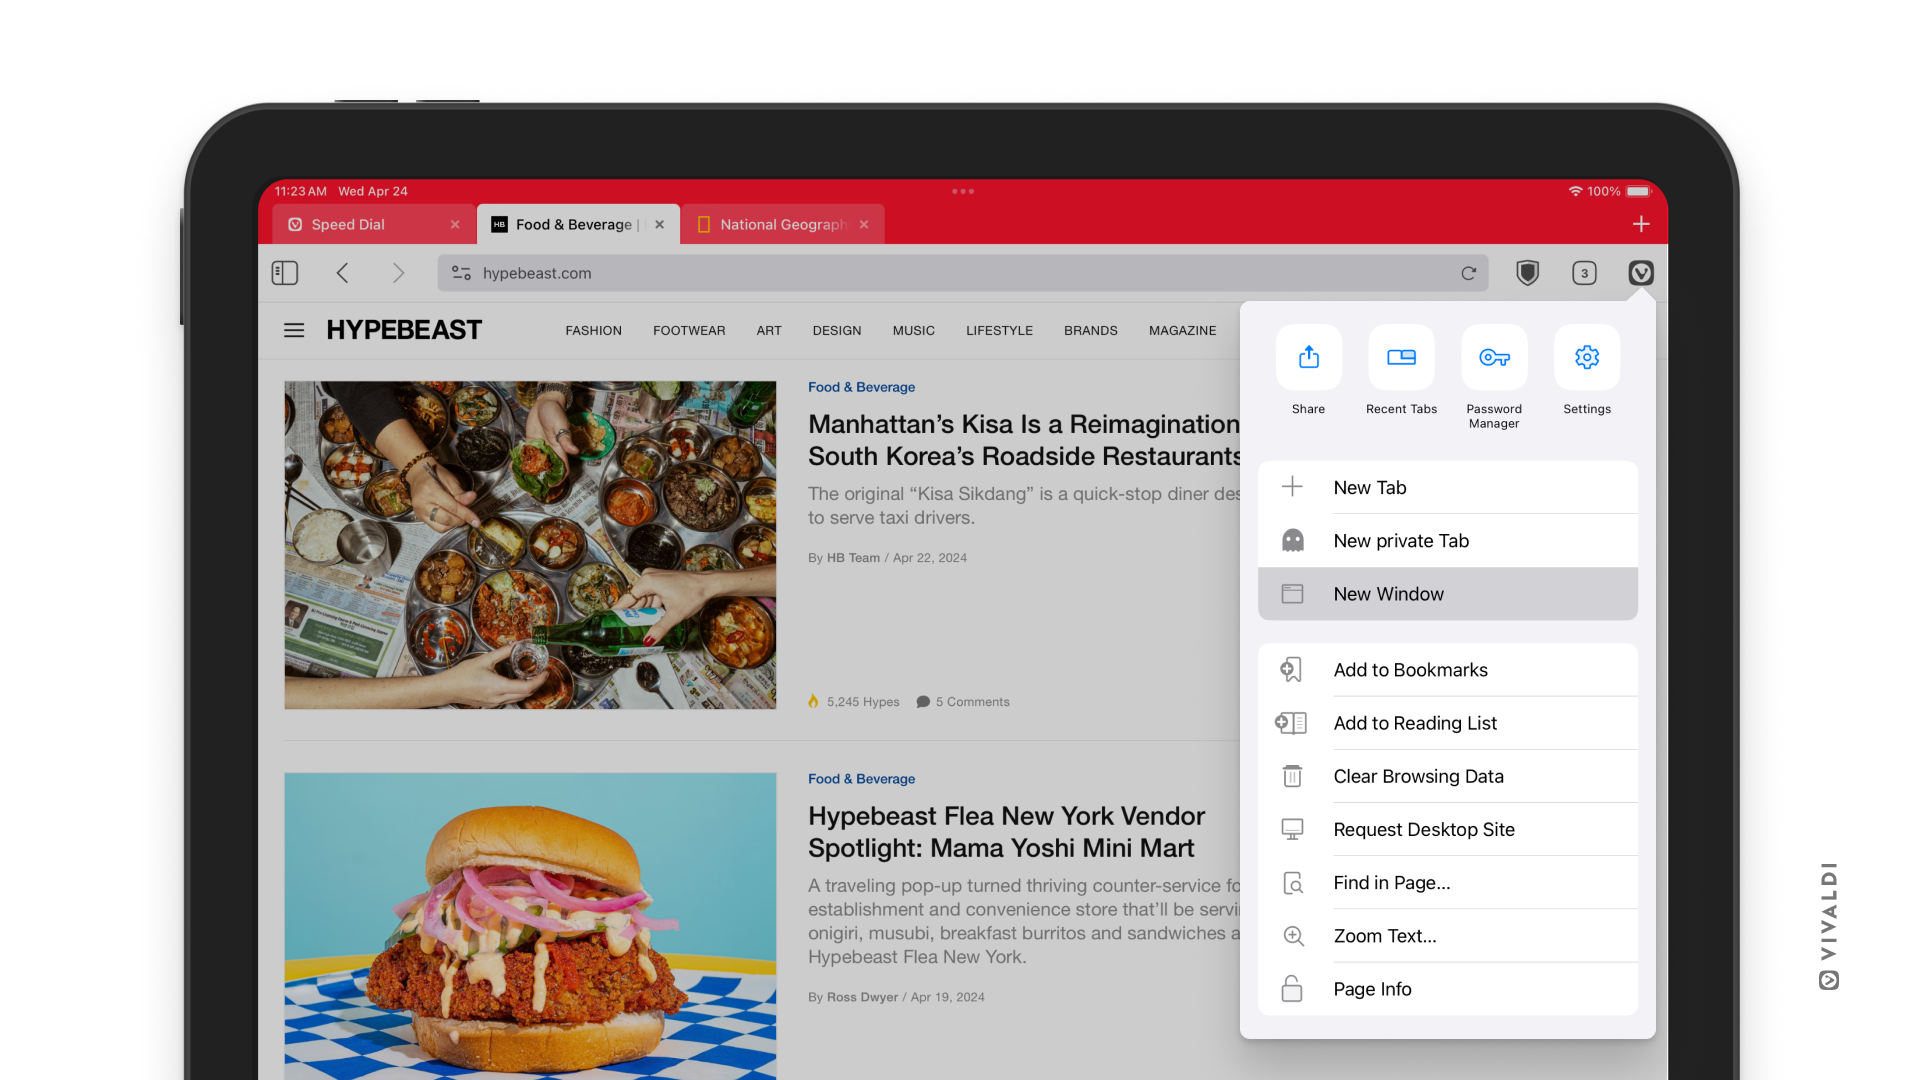Switch to Speed Dial tab
This screenshot has height=1080, width=1920.
pos(363,223)
